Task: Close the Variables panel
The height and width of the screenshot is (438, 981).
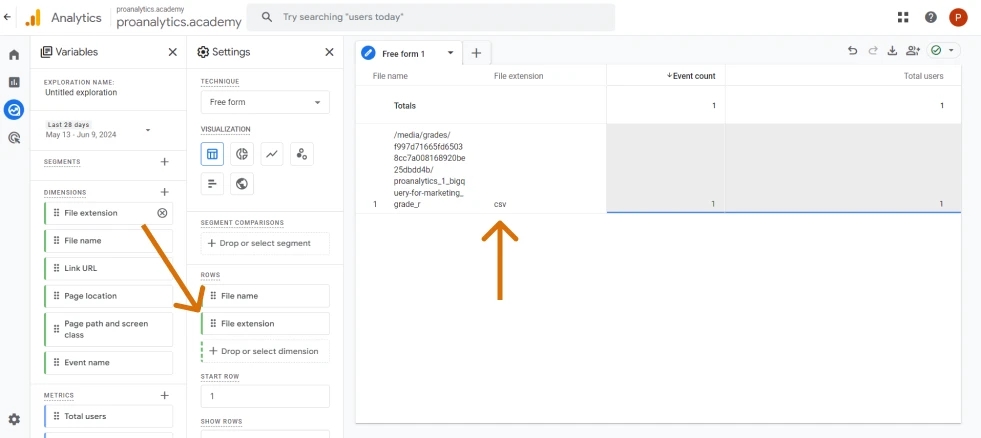Action: (173, 52)
